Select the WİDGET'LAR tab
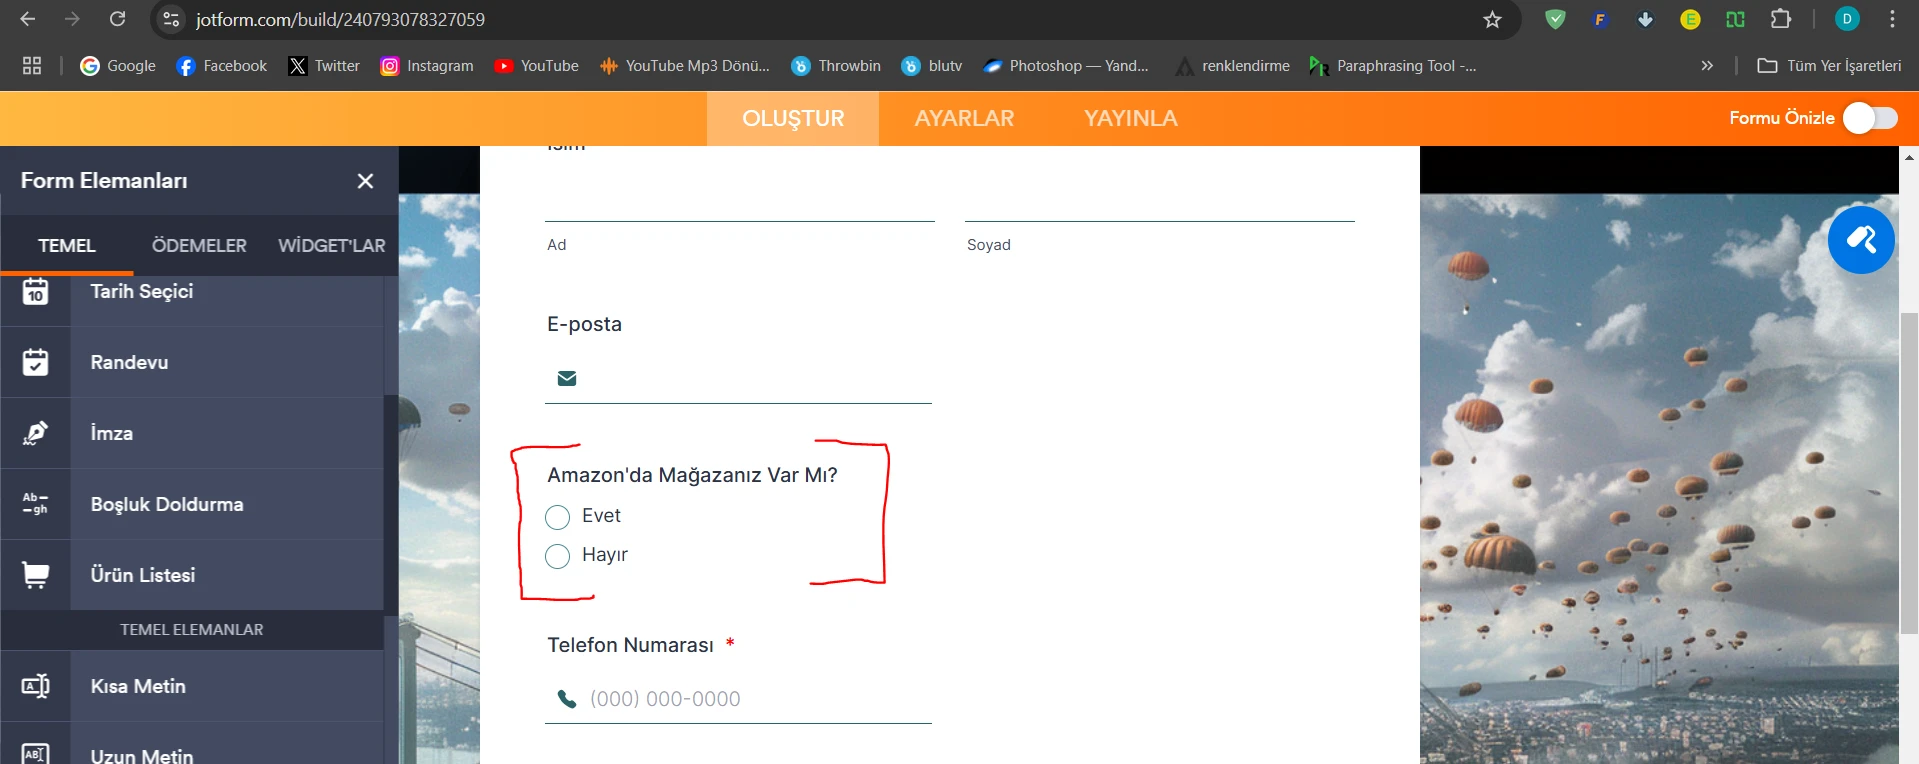 pyautogui.click(x=331, y=246)
